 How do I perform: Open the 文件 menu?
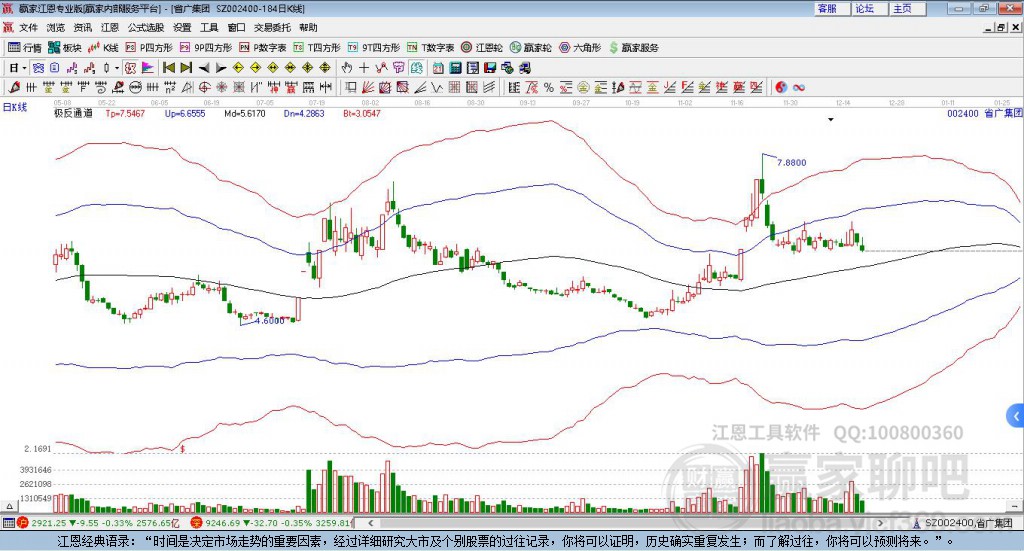[29, 27]
